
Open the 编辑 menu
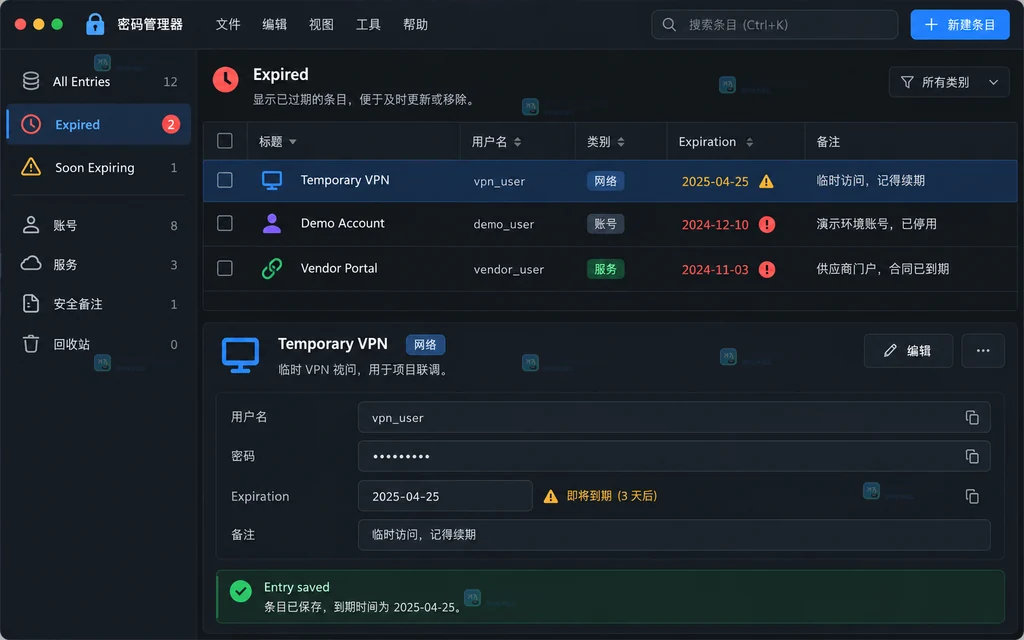click(274, 25)
